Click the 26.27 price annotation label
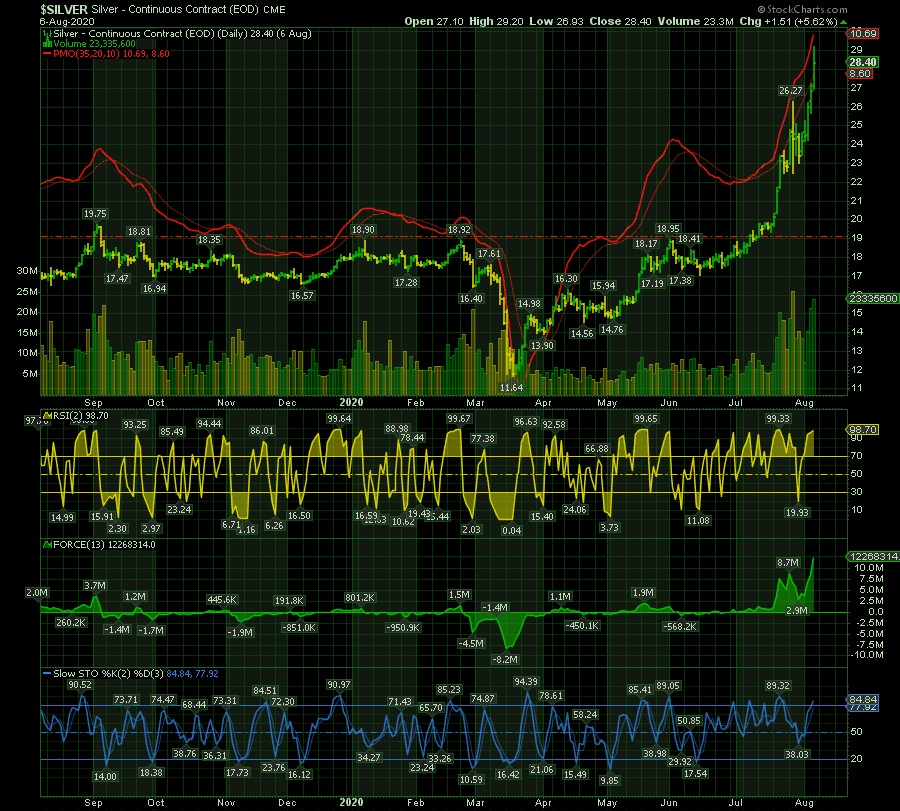The image size is (900, 811). [791, 90]
